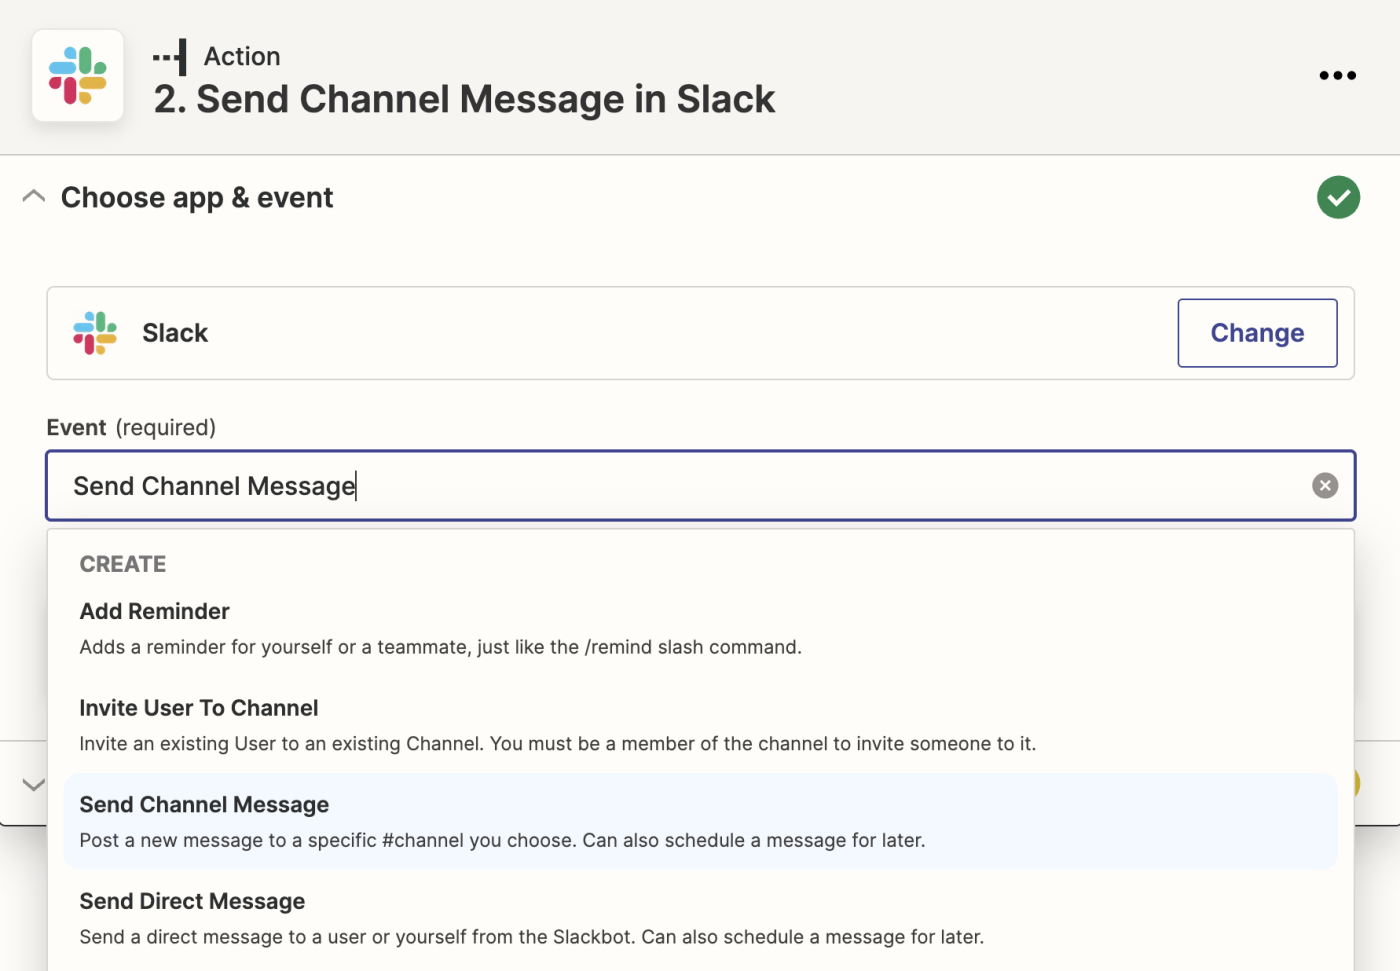Clear the Event field with X icon

pyautogui.click(x=1325, y=486)
